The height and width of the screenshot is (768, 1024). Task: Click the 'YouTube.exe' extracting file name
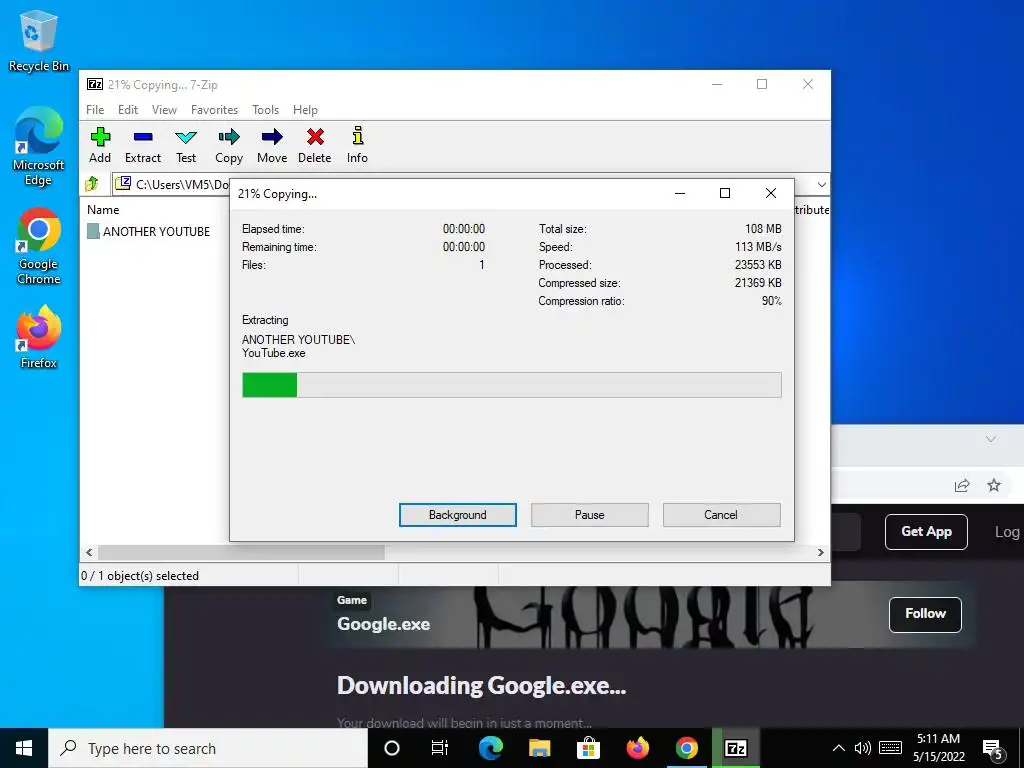click(274, 353)
